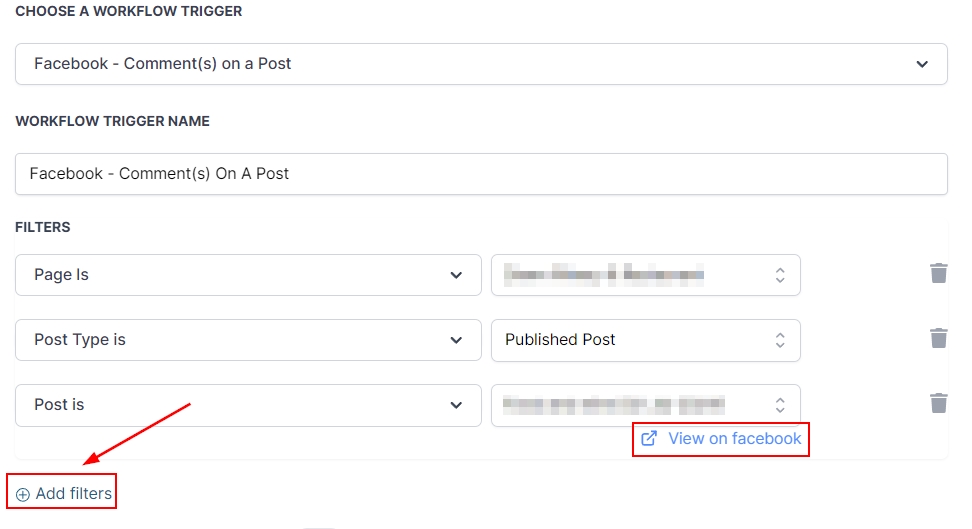Click up-down arrows on Post is value selector

780,405
